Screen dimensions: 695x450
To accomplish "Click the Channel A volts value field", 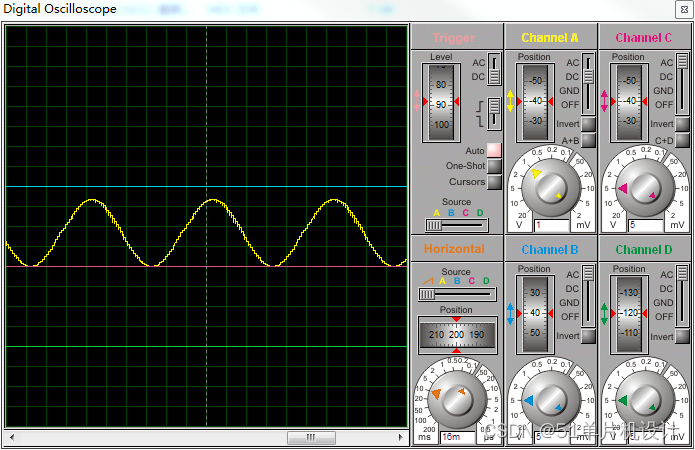I will 551,225.
